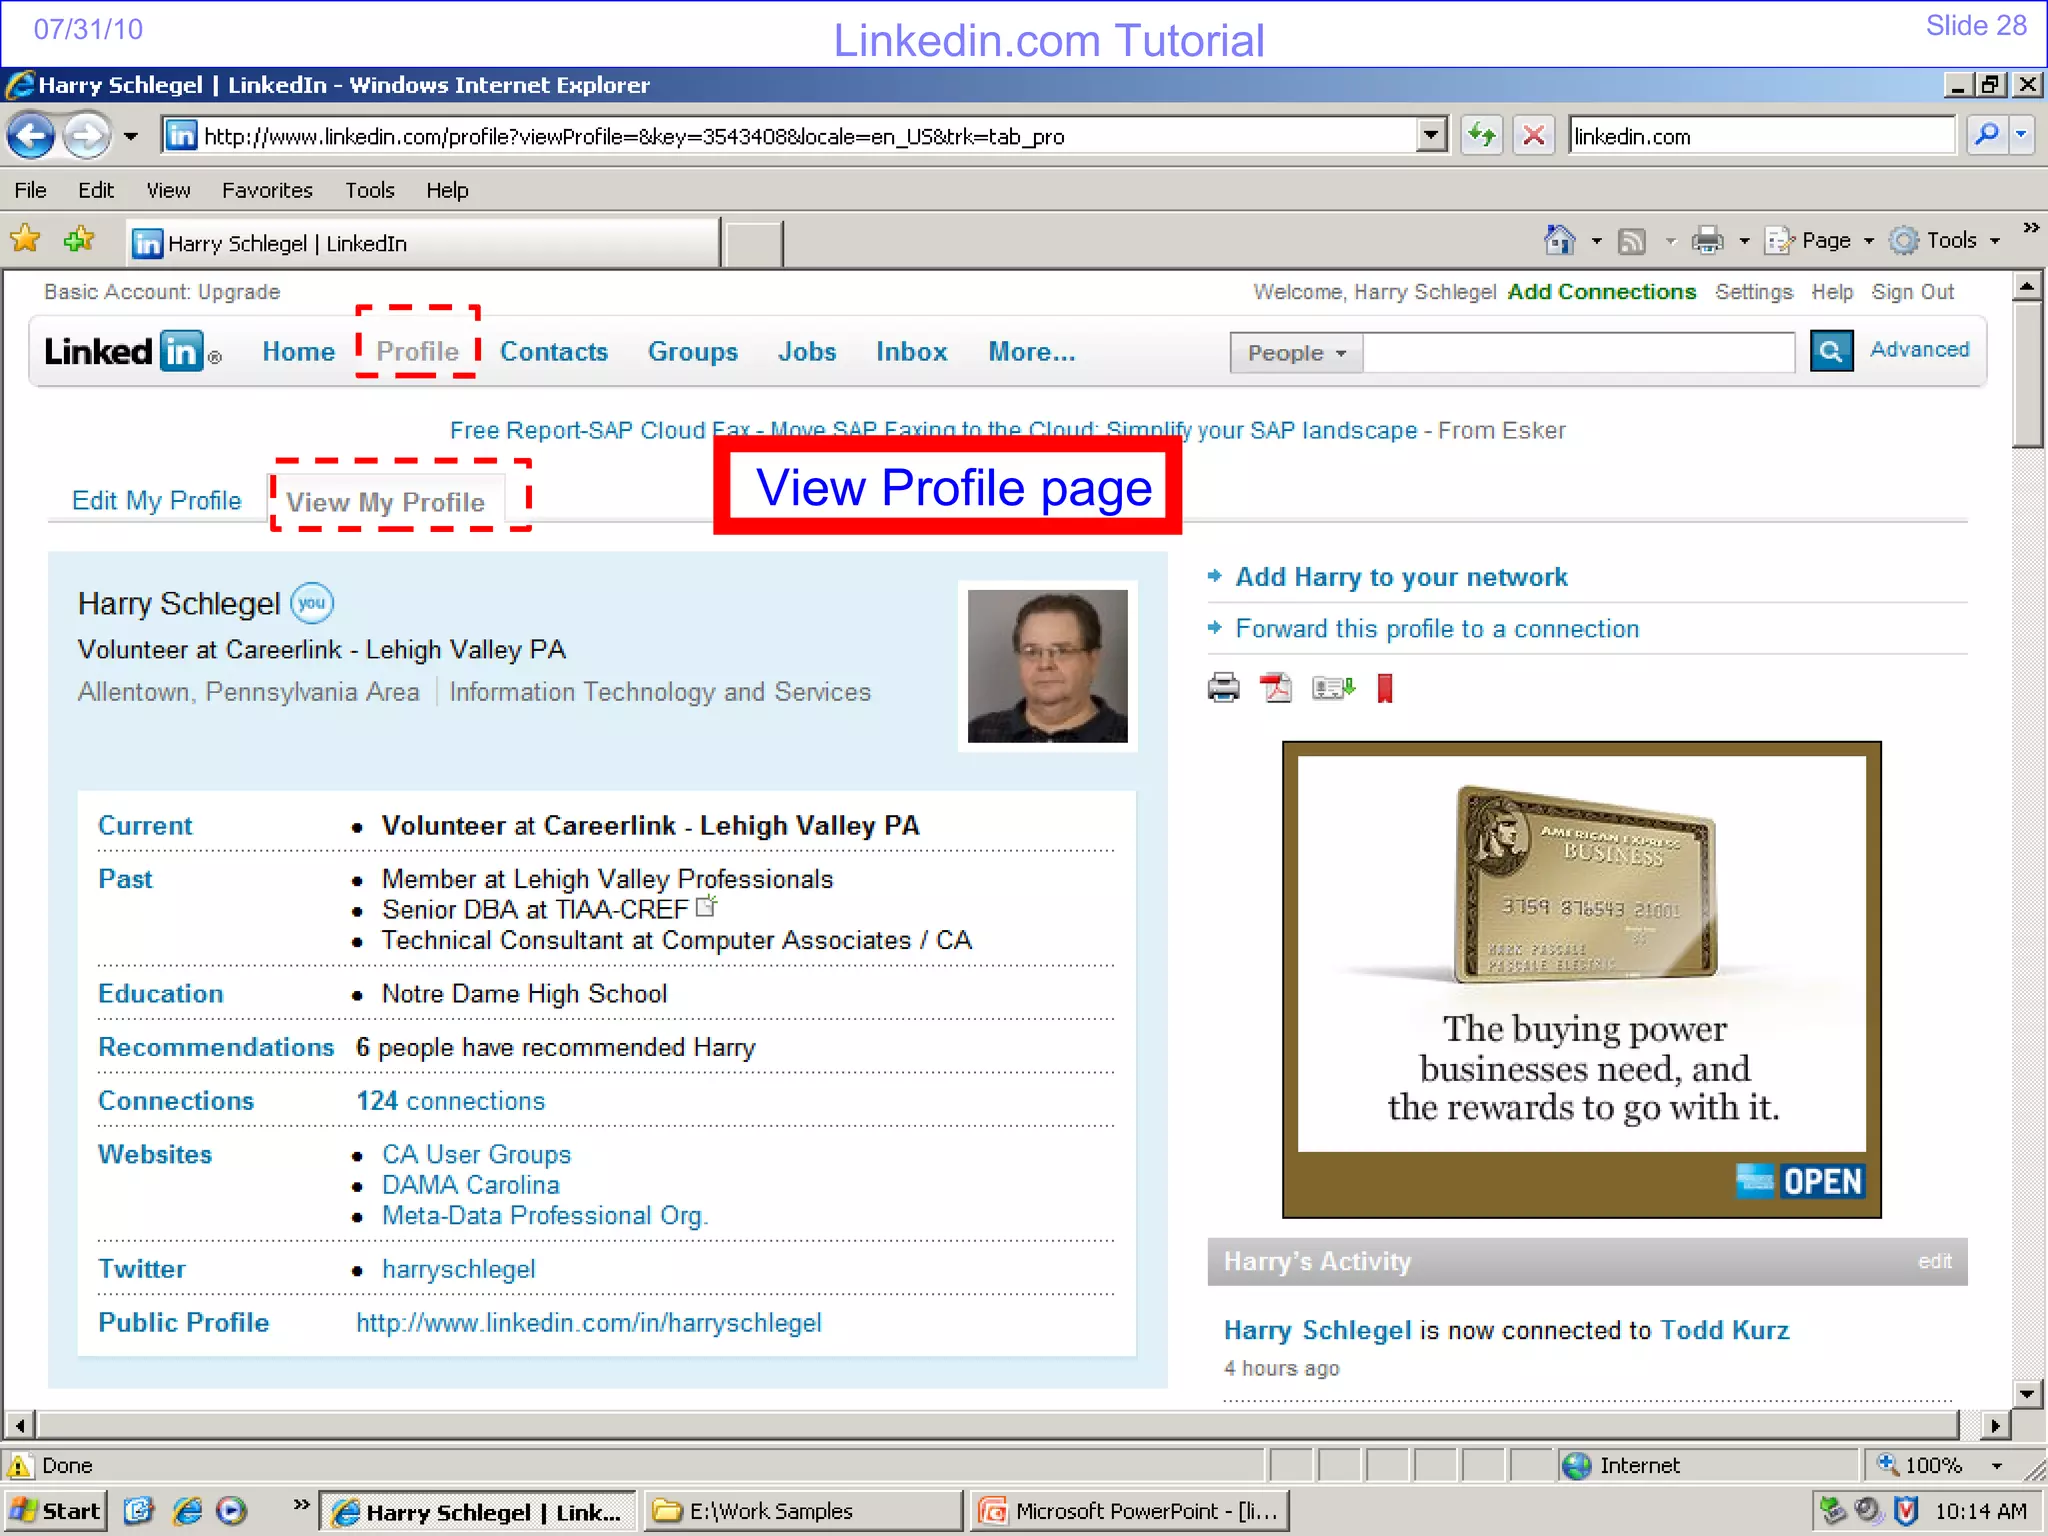Launch Internet Explorer from Quick Launch

coord(186,1510)
